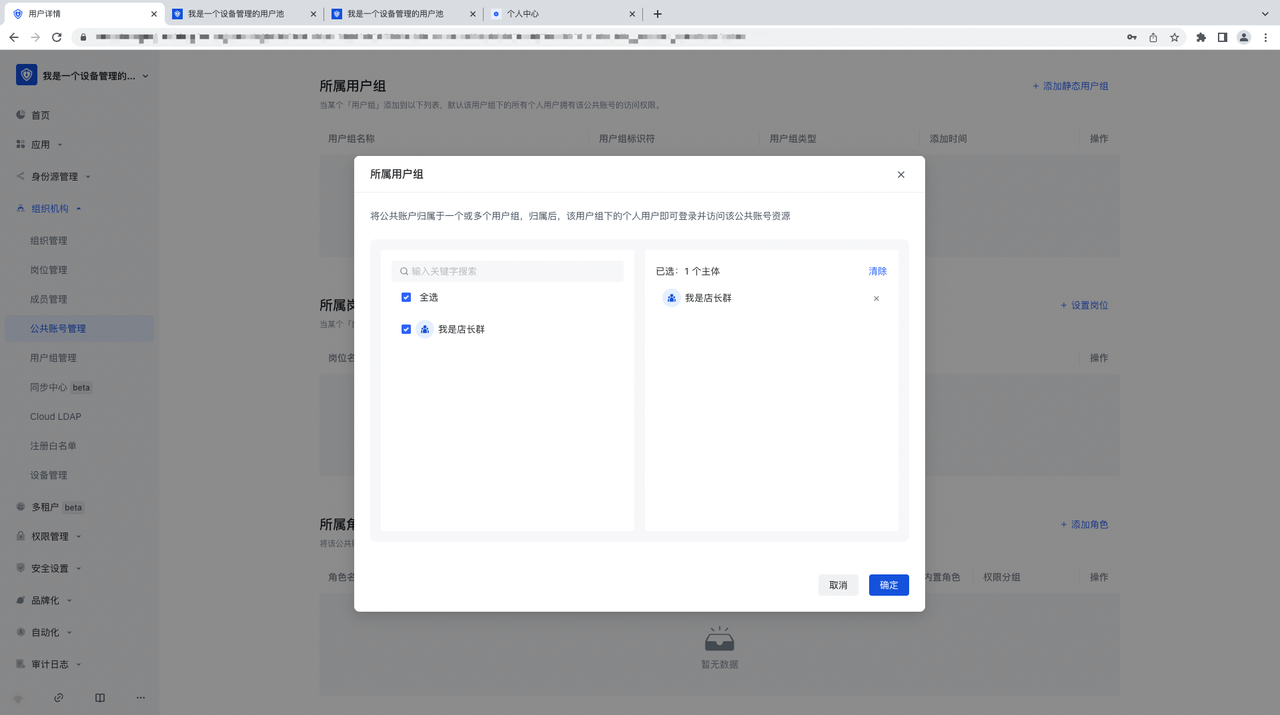
Task: Close the 所属用户组 dialog with X
Action: coord(900,174)
